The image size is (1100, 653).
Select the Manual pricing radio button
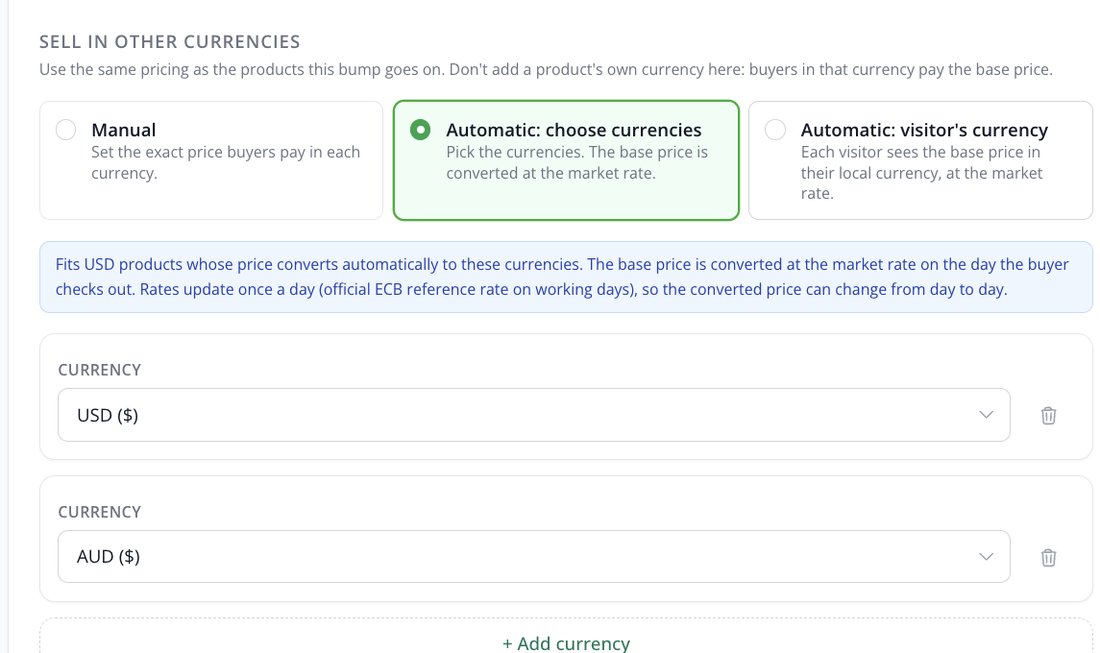(x=66, y=130)
